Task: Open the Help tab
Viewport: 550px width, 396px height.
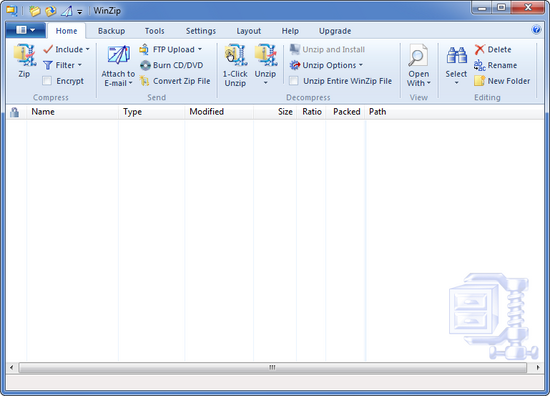Action: click(290, 31)
